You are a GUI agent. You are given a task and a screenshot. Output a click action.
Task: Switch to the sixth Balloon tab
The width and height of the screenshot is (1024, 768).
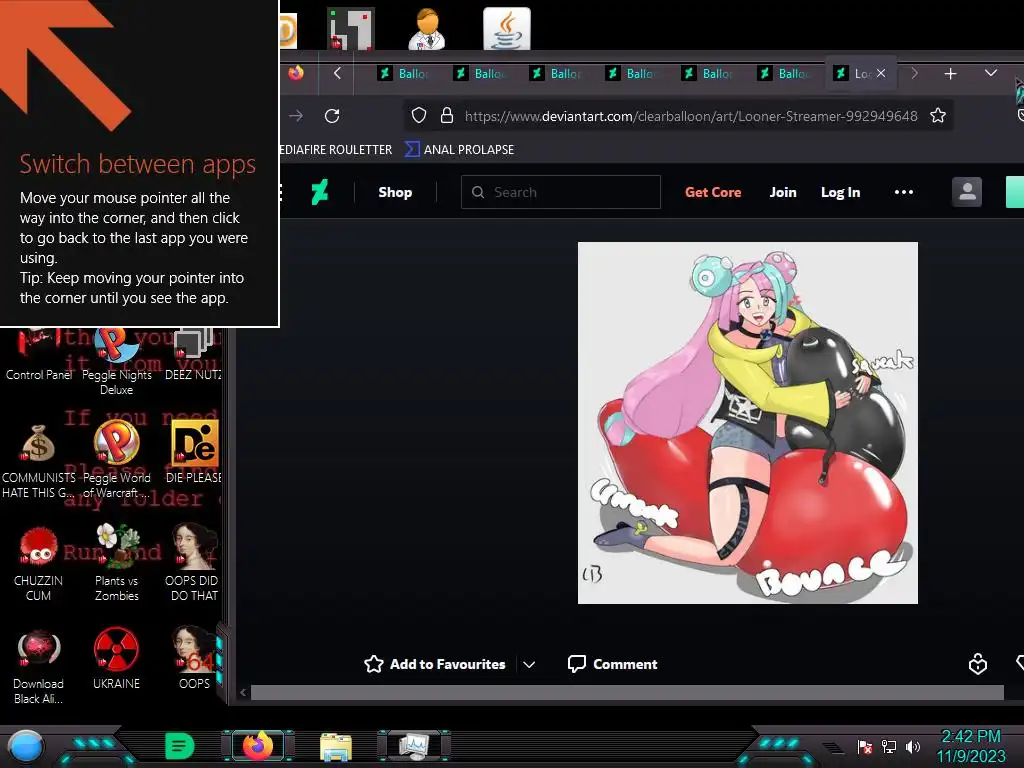coord(783,74)
